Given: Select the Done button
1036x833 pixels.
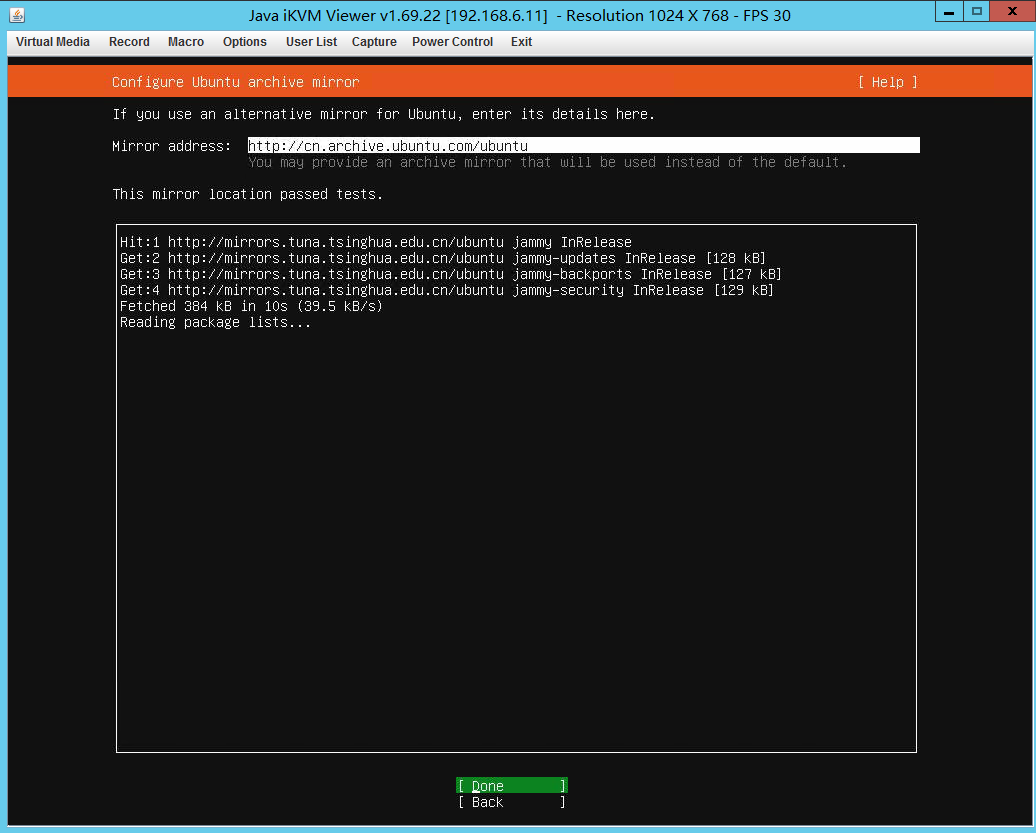Looking at the screenshot, I should (512, 785).
